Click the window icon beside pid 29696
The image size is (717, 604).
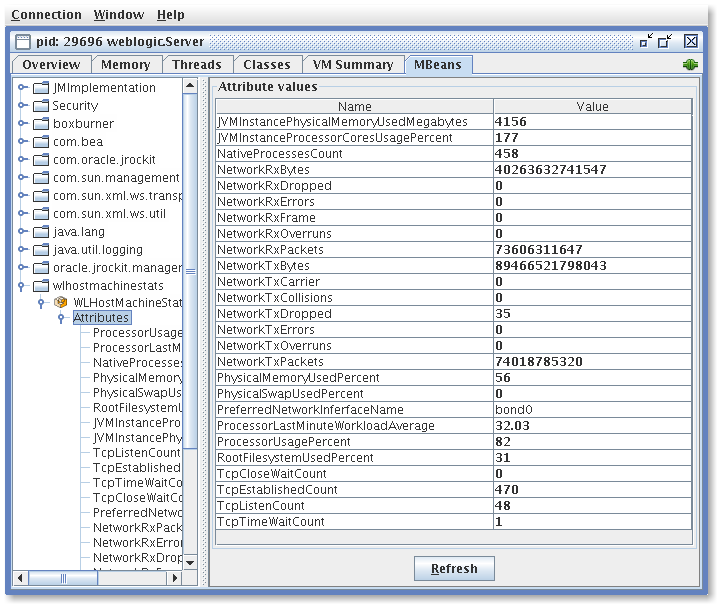pos(23,42)
